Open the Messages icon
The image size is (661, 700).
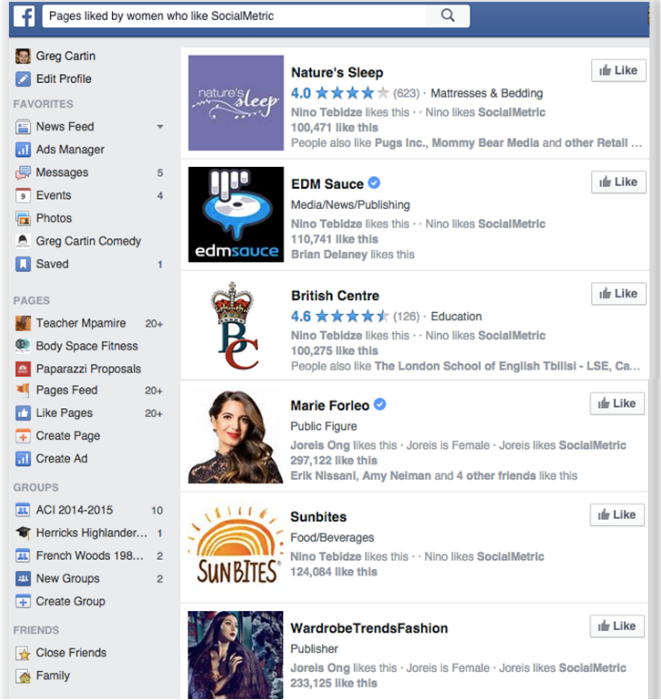[x=23, y=172]
